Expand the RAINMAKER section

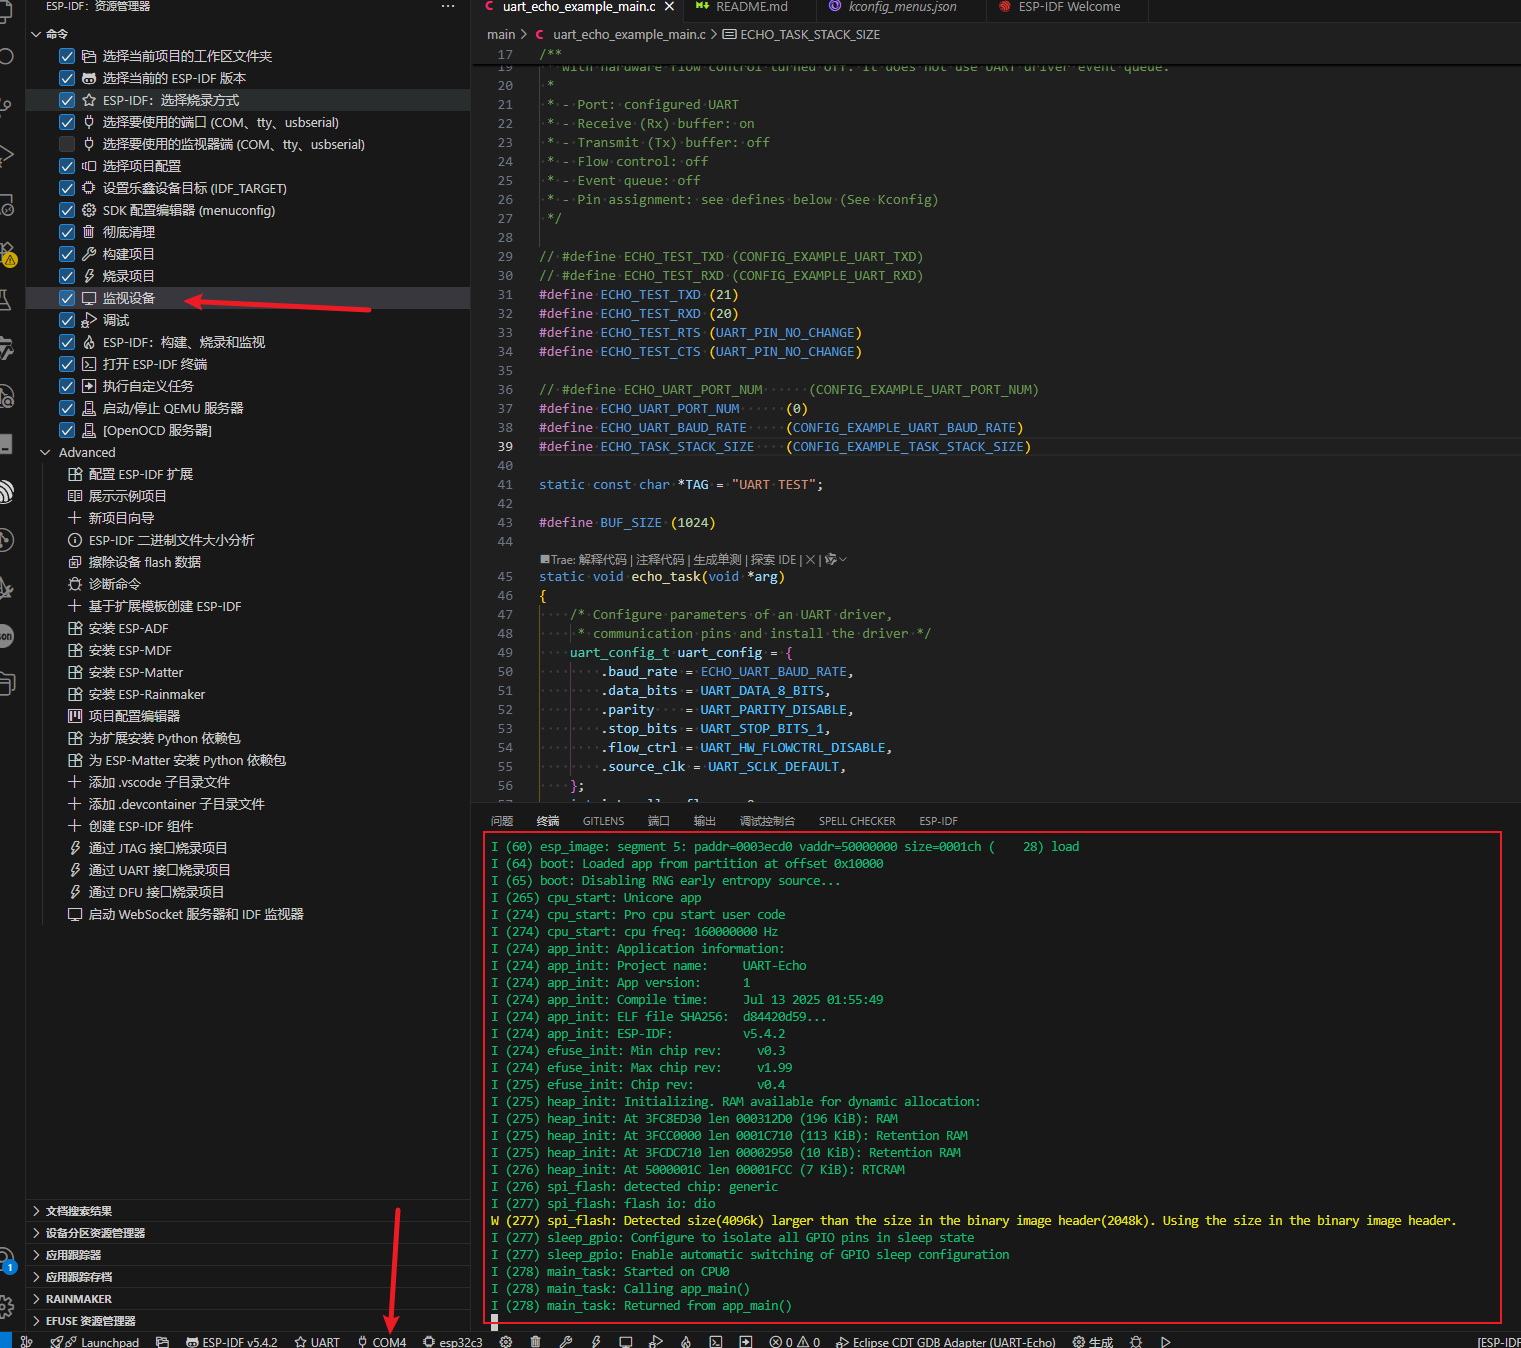point(37,1299)
